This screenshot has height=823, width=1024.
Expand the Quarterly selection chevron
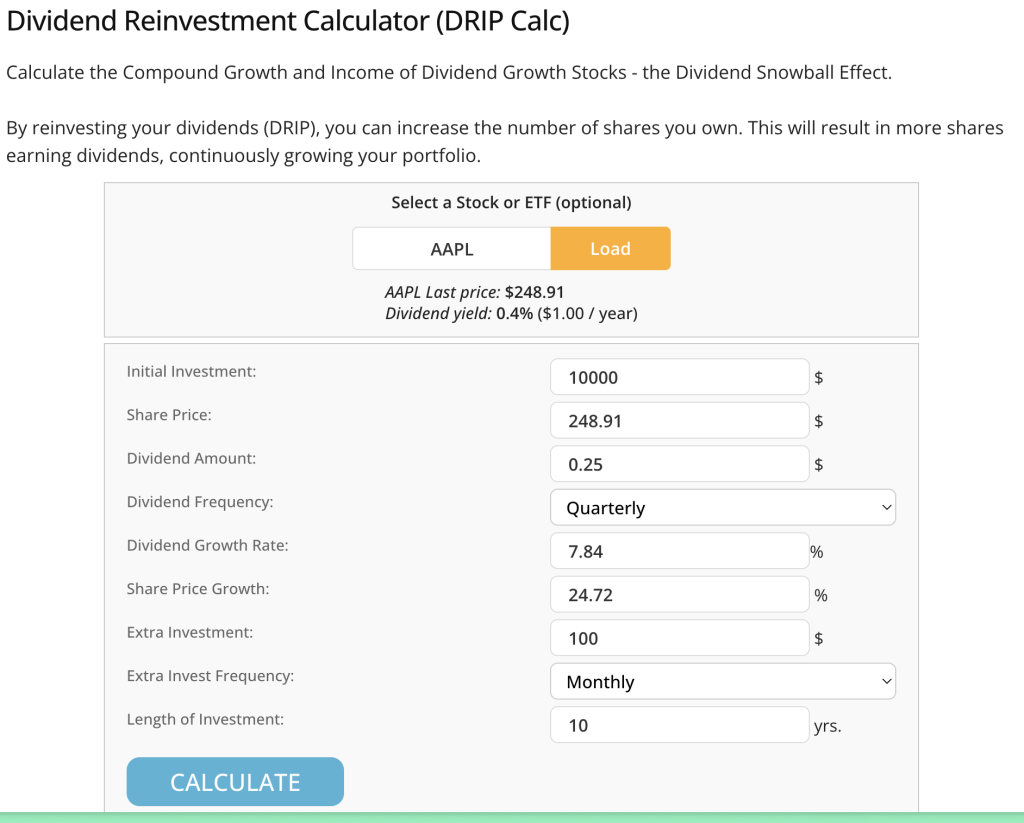click(x=886, y=507)
